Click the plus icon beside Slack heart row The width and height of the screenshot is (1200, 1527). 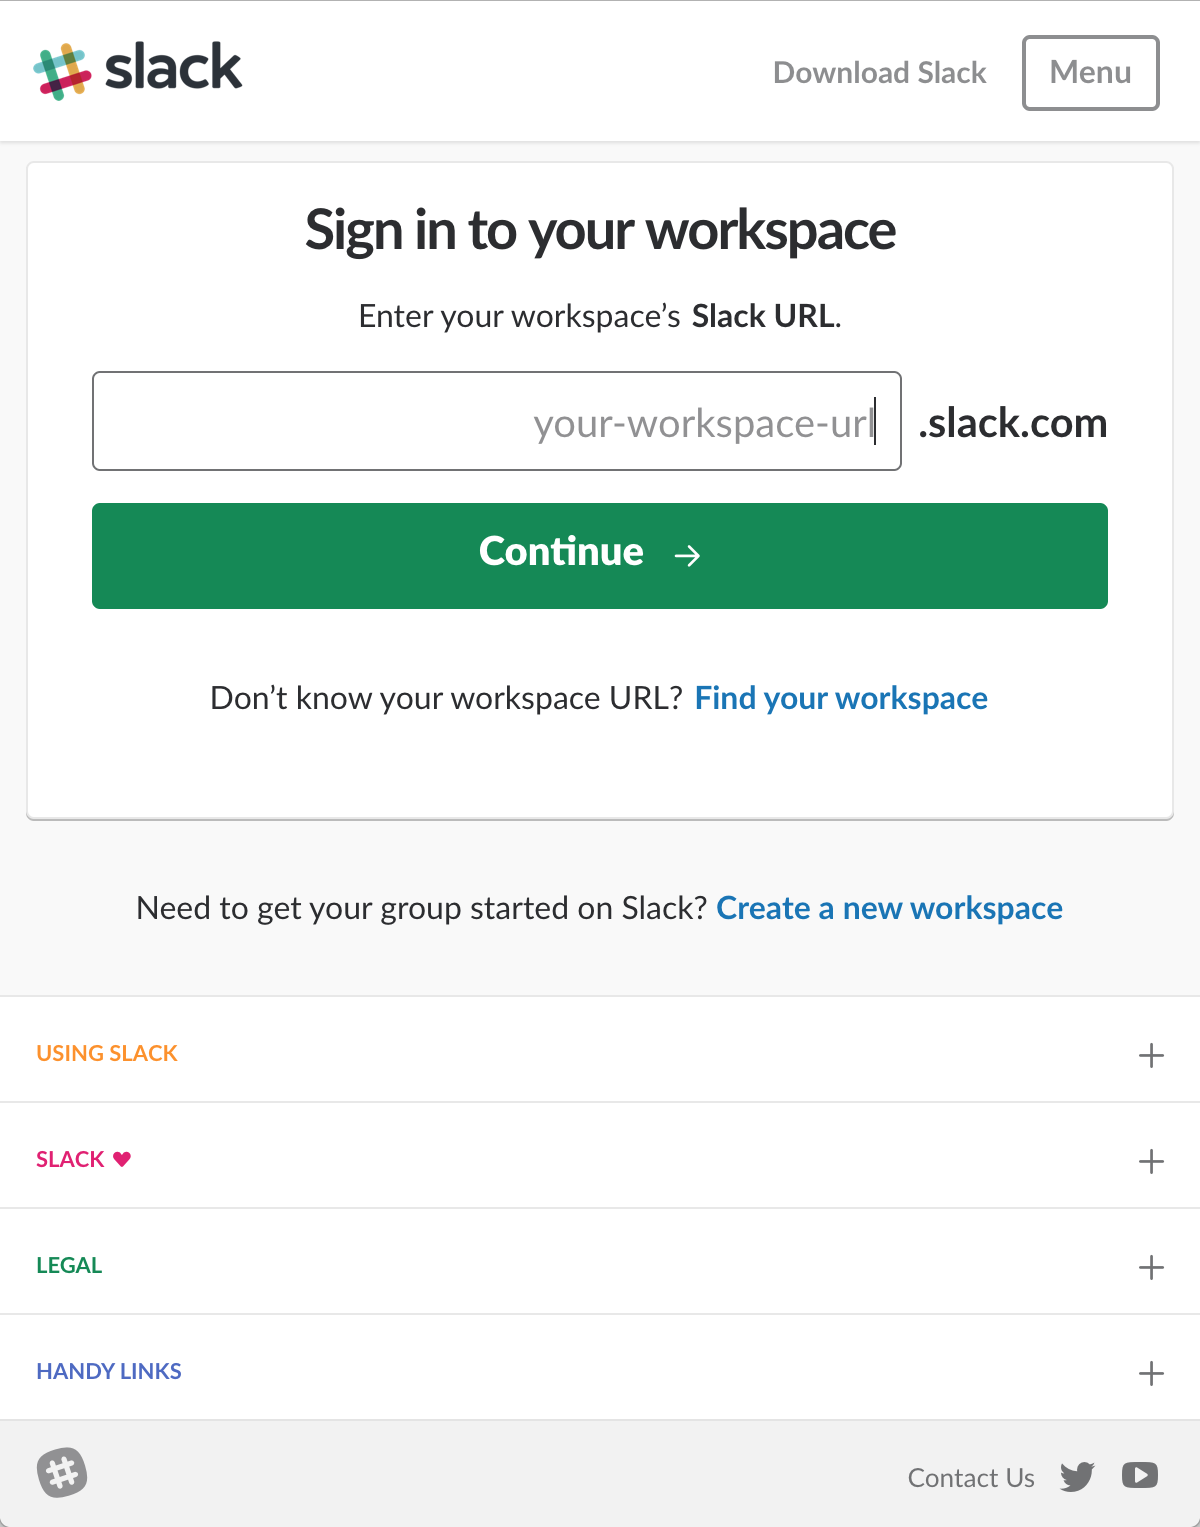tap(1151, 1161)
